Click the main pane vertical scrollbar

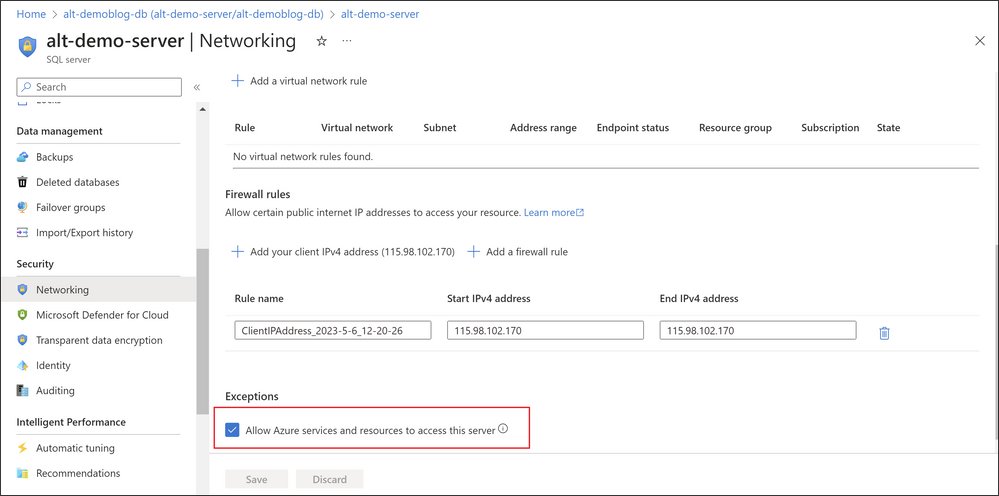pyautogui.click(x=995, y=341)
